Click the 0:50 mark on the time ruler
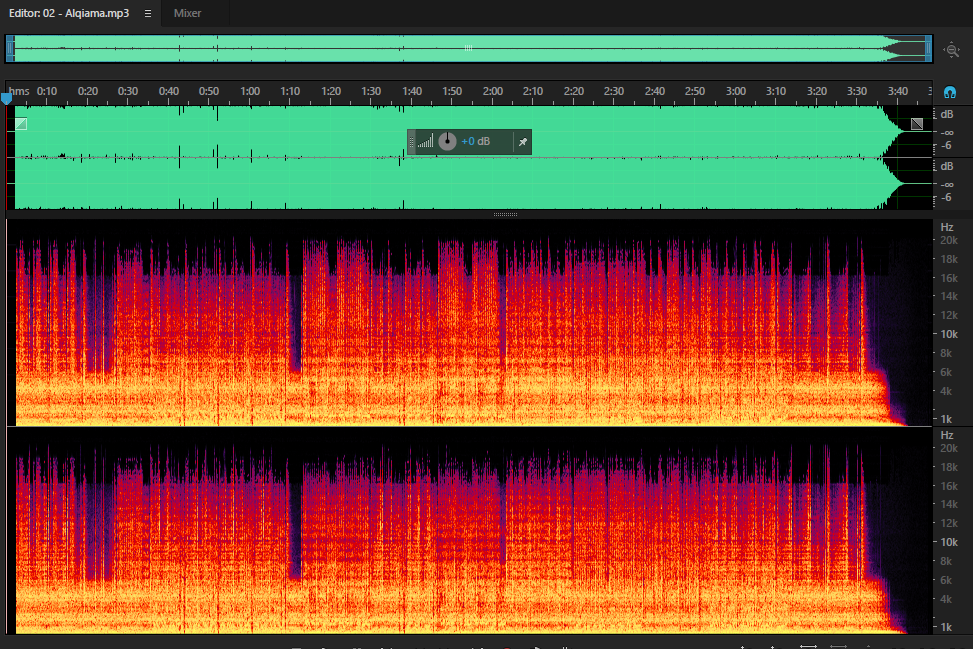This screenshot has height=649, width=973. point(209,91)
